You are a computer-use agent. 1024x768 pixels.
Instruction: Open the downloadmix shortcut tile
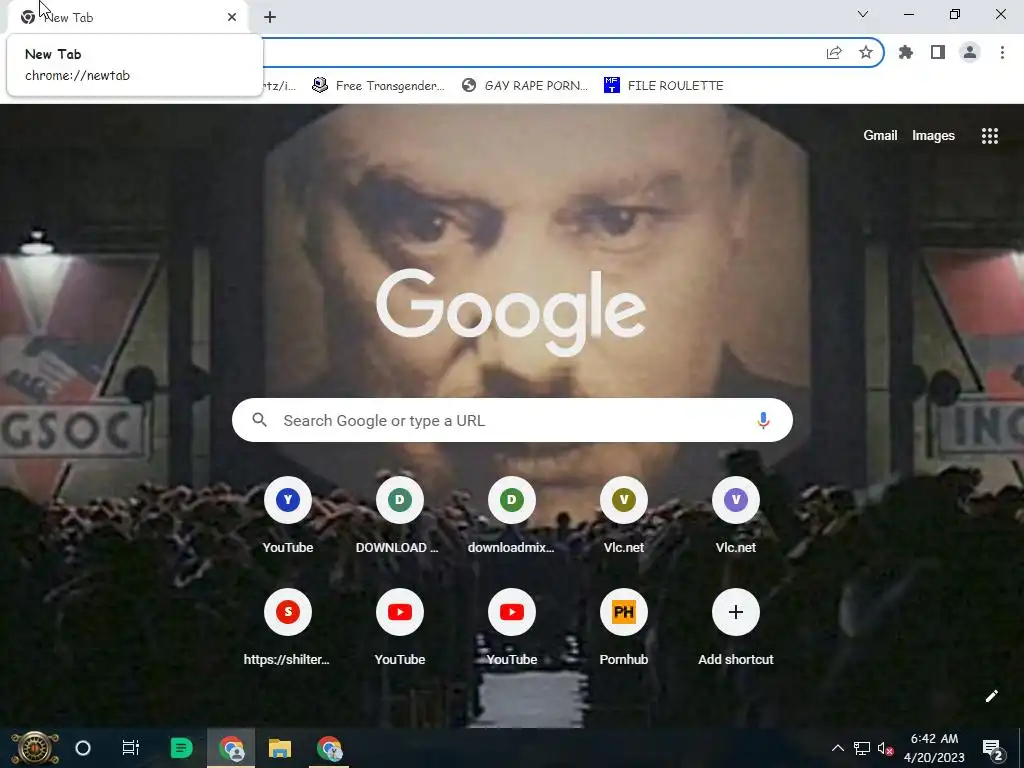pos(511,516)
